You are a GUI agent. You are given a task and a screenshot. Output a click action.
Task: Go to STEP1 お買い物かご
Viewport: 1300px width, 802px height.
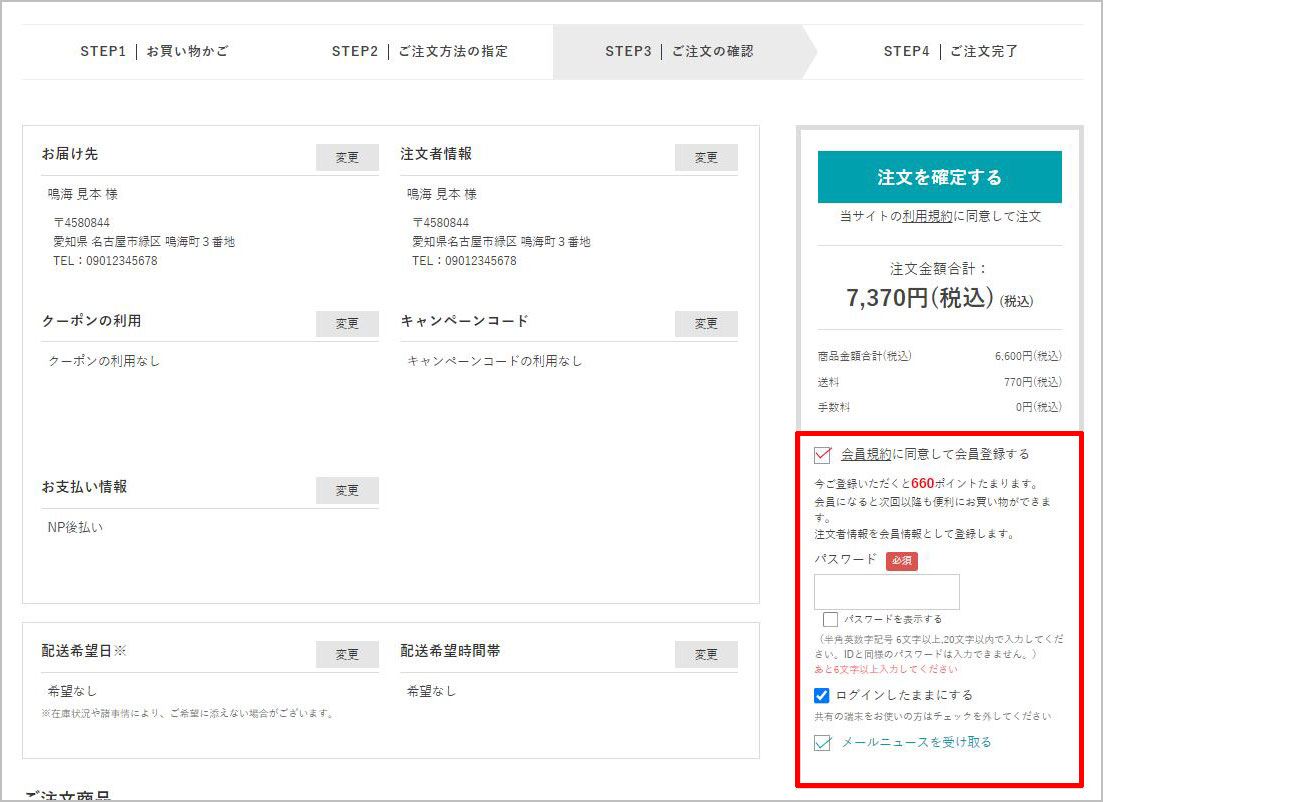click(x=154, y=51)
